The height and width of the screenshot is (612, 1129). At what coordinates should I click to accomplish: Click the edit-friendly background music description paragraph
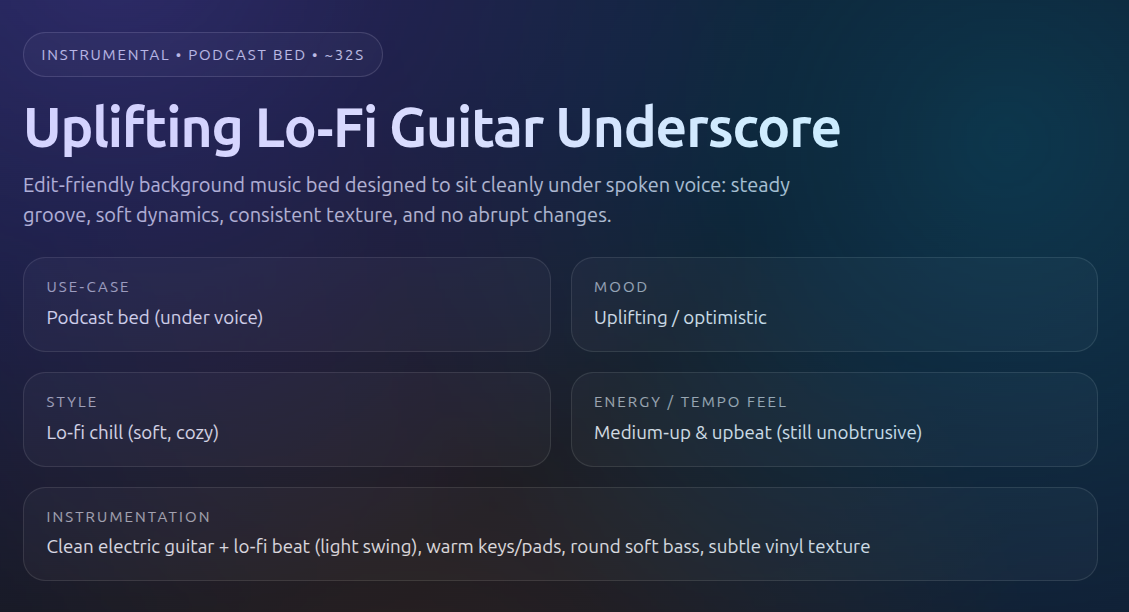406,200
